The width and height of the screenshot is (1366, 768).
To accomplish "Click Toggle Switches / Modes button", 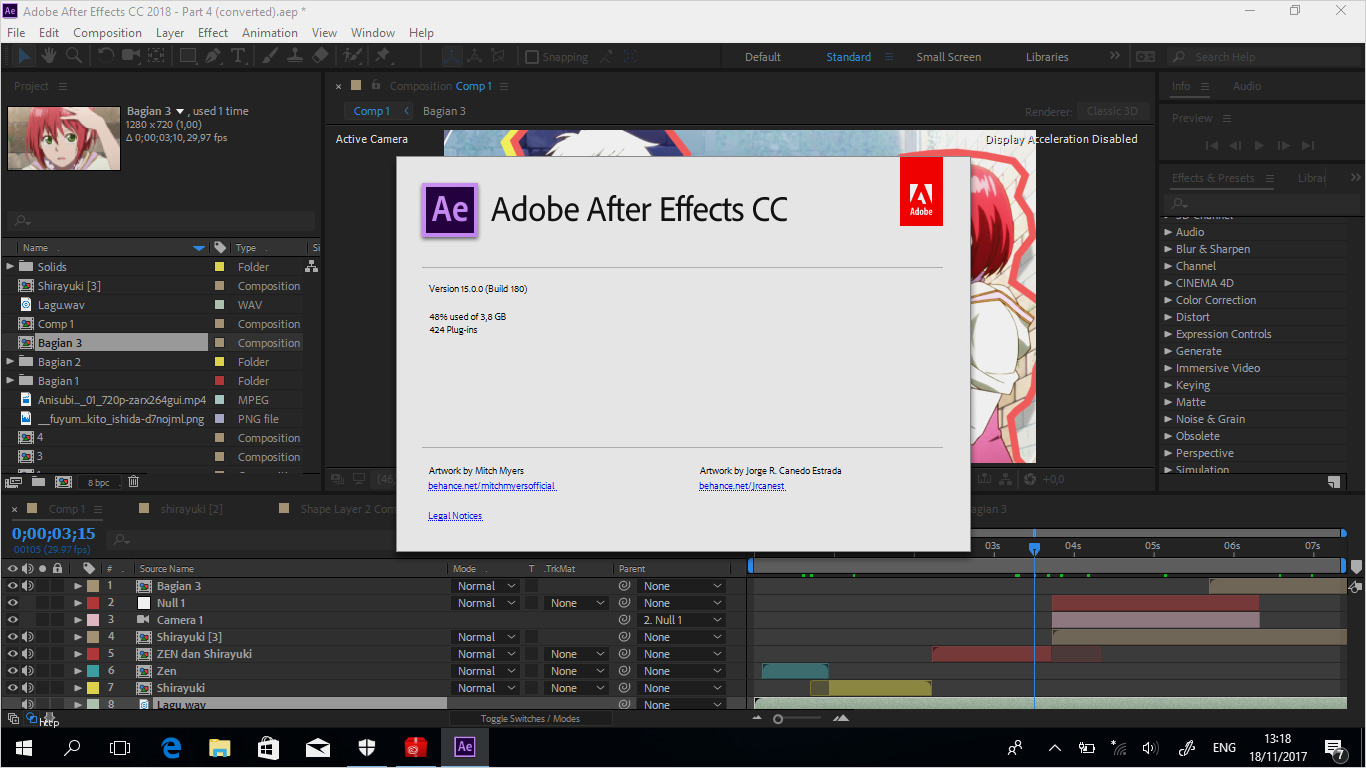I will click(529, 718).
